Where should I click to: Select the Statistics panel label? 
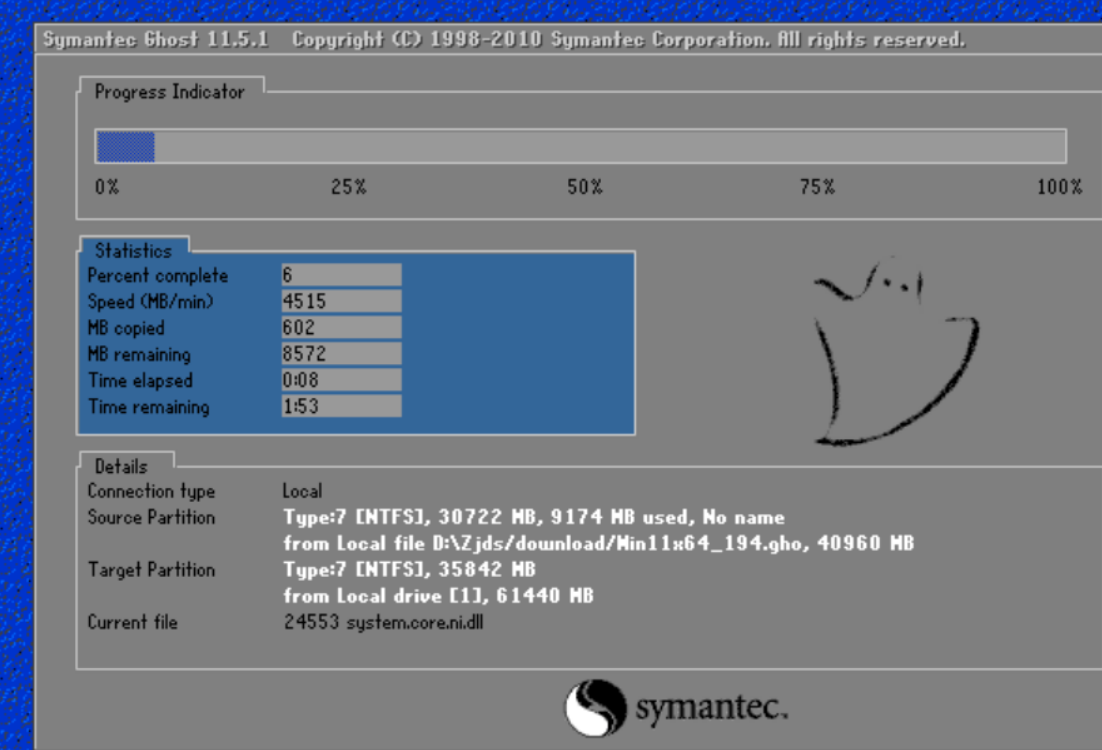(133, 251)
